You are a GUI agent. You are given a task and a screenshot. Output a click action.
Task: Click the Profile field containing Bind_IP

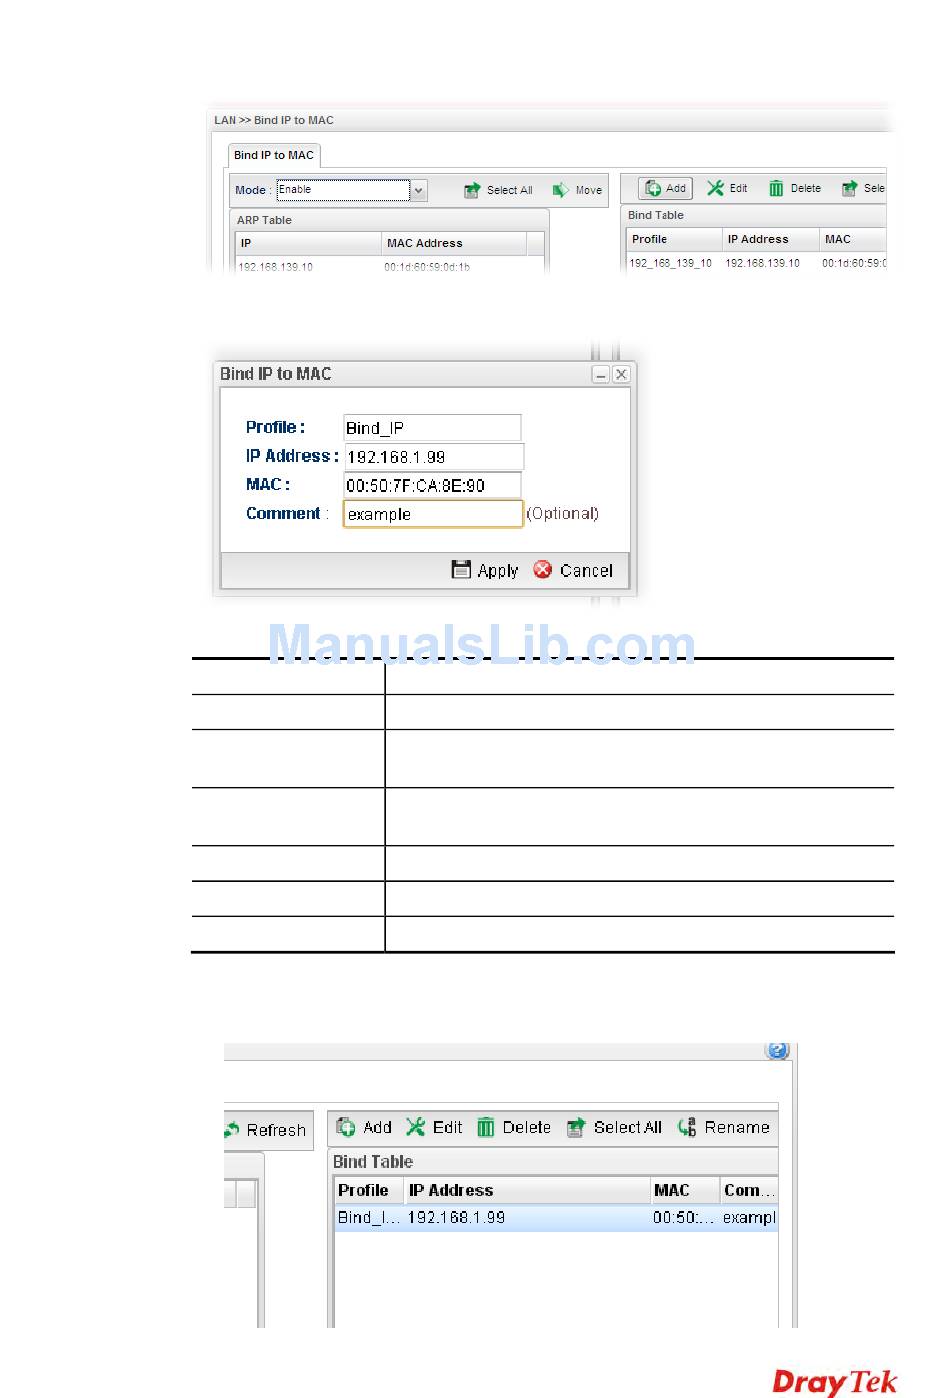[431, 428]
